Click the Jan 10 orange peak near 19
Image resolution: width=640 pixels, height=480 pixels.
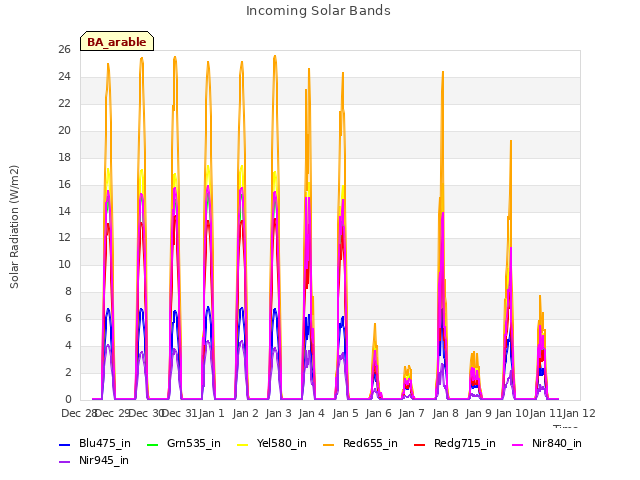pos(511,141)
